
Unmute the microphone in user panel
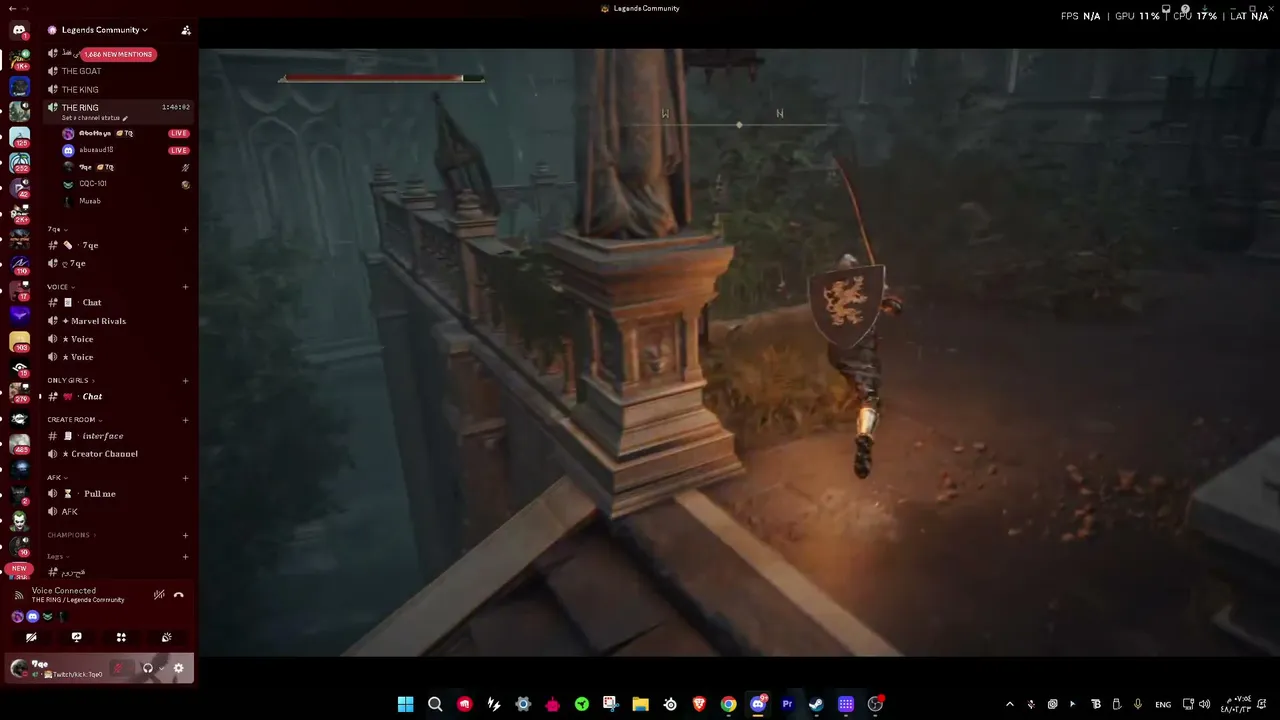pyautogui.click(x=118, y=668)
